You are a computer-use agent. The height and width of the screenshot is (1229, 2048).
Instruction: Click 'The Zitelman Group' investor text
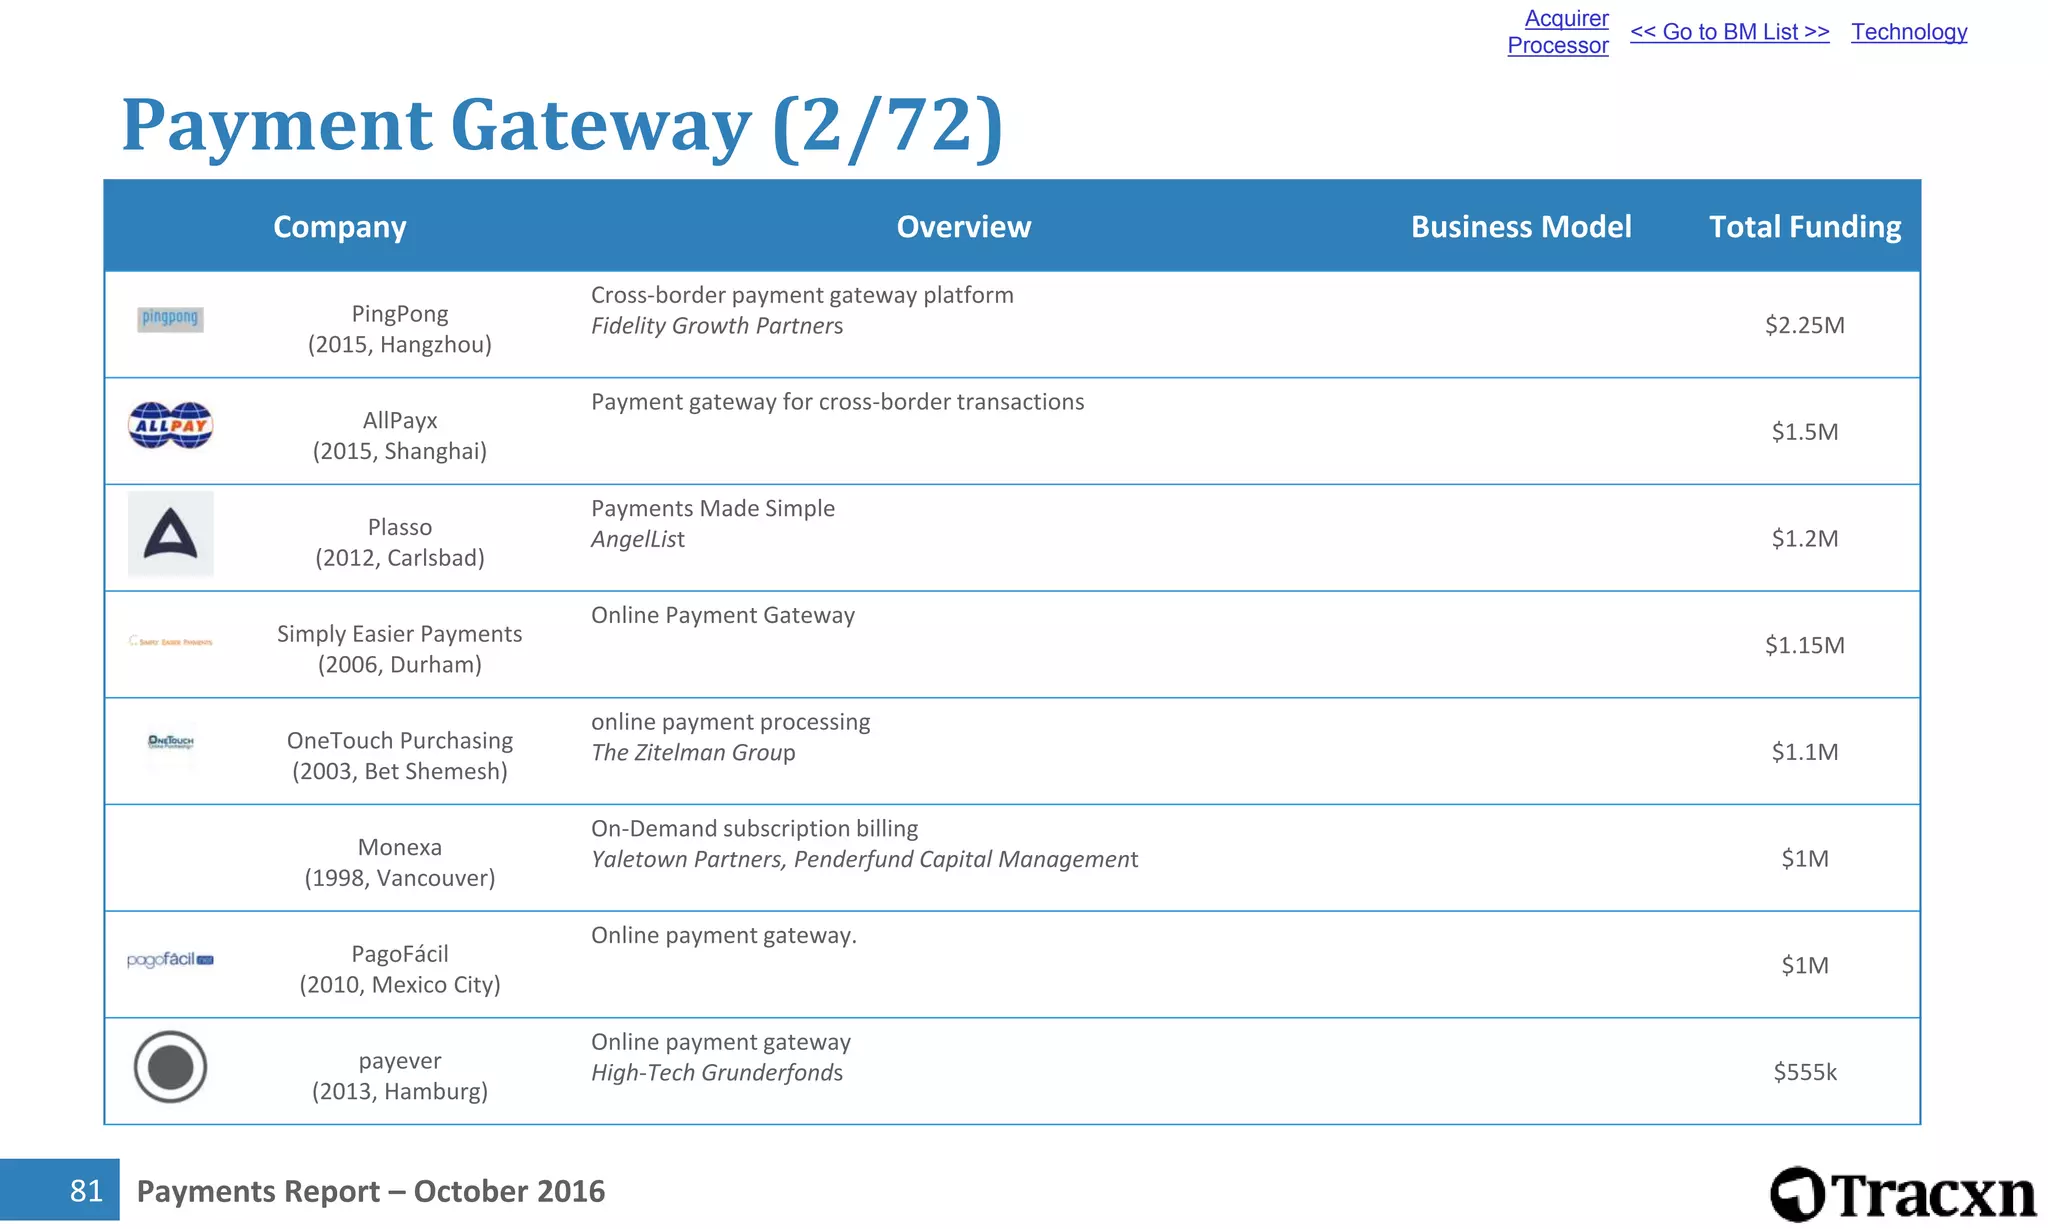693,753
